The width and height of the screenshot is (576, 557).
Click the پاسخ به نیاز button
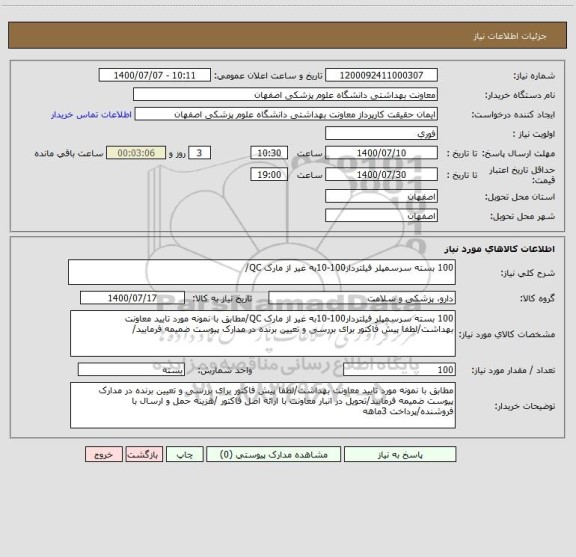[x=400, y=454]
